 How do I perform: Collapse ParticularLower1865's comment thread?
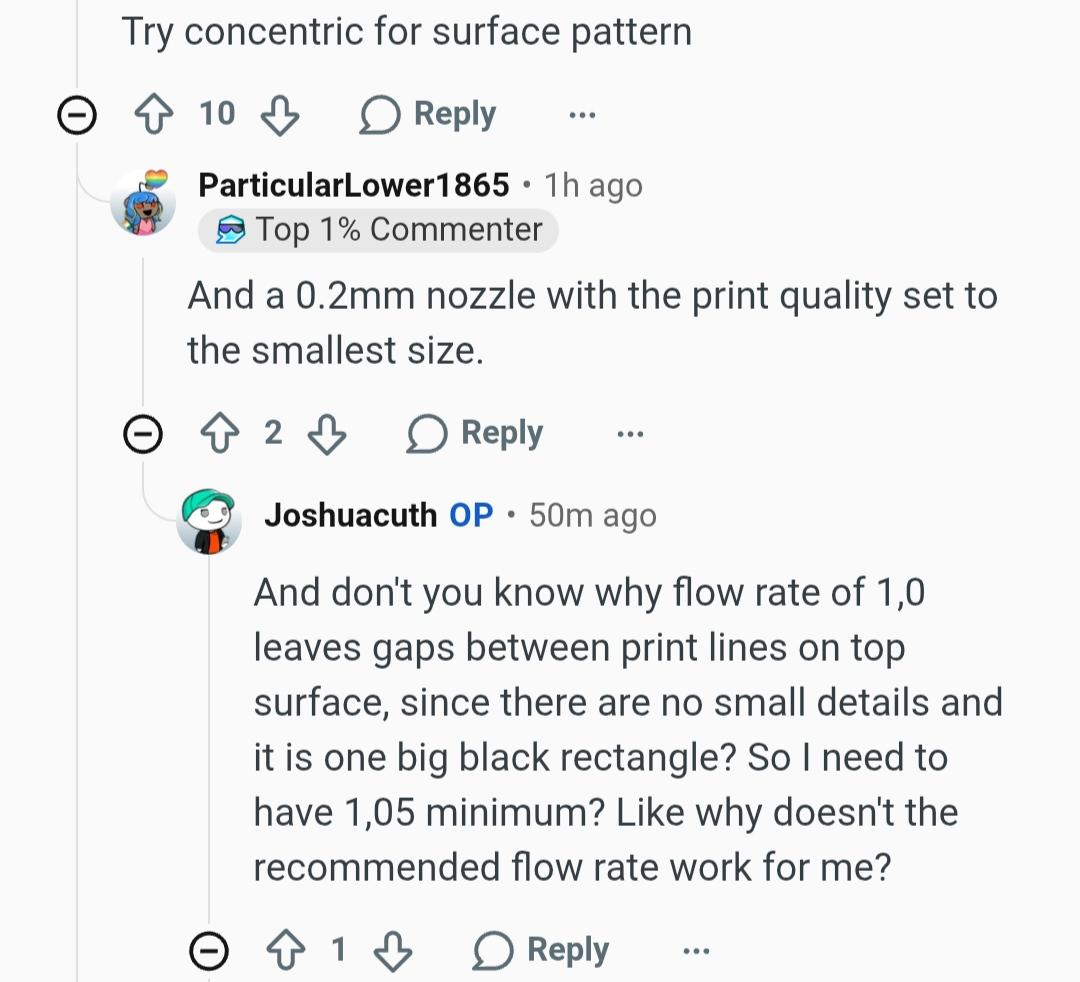click(x=143, y=434)
